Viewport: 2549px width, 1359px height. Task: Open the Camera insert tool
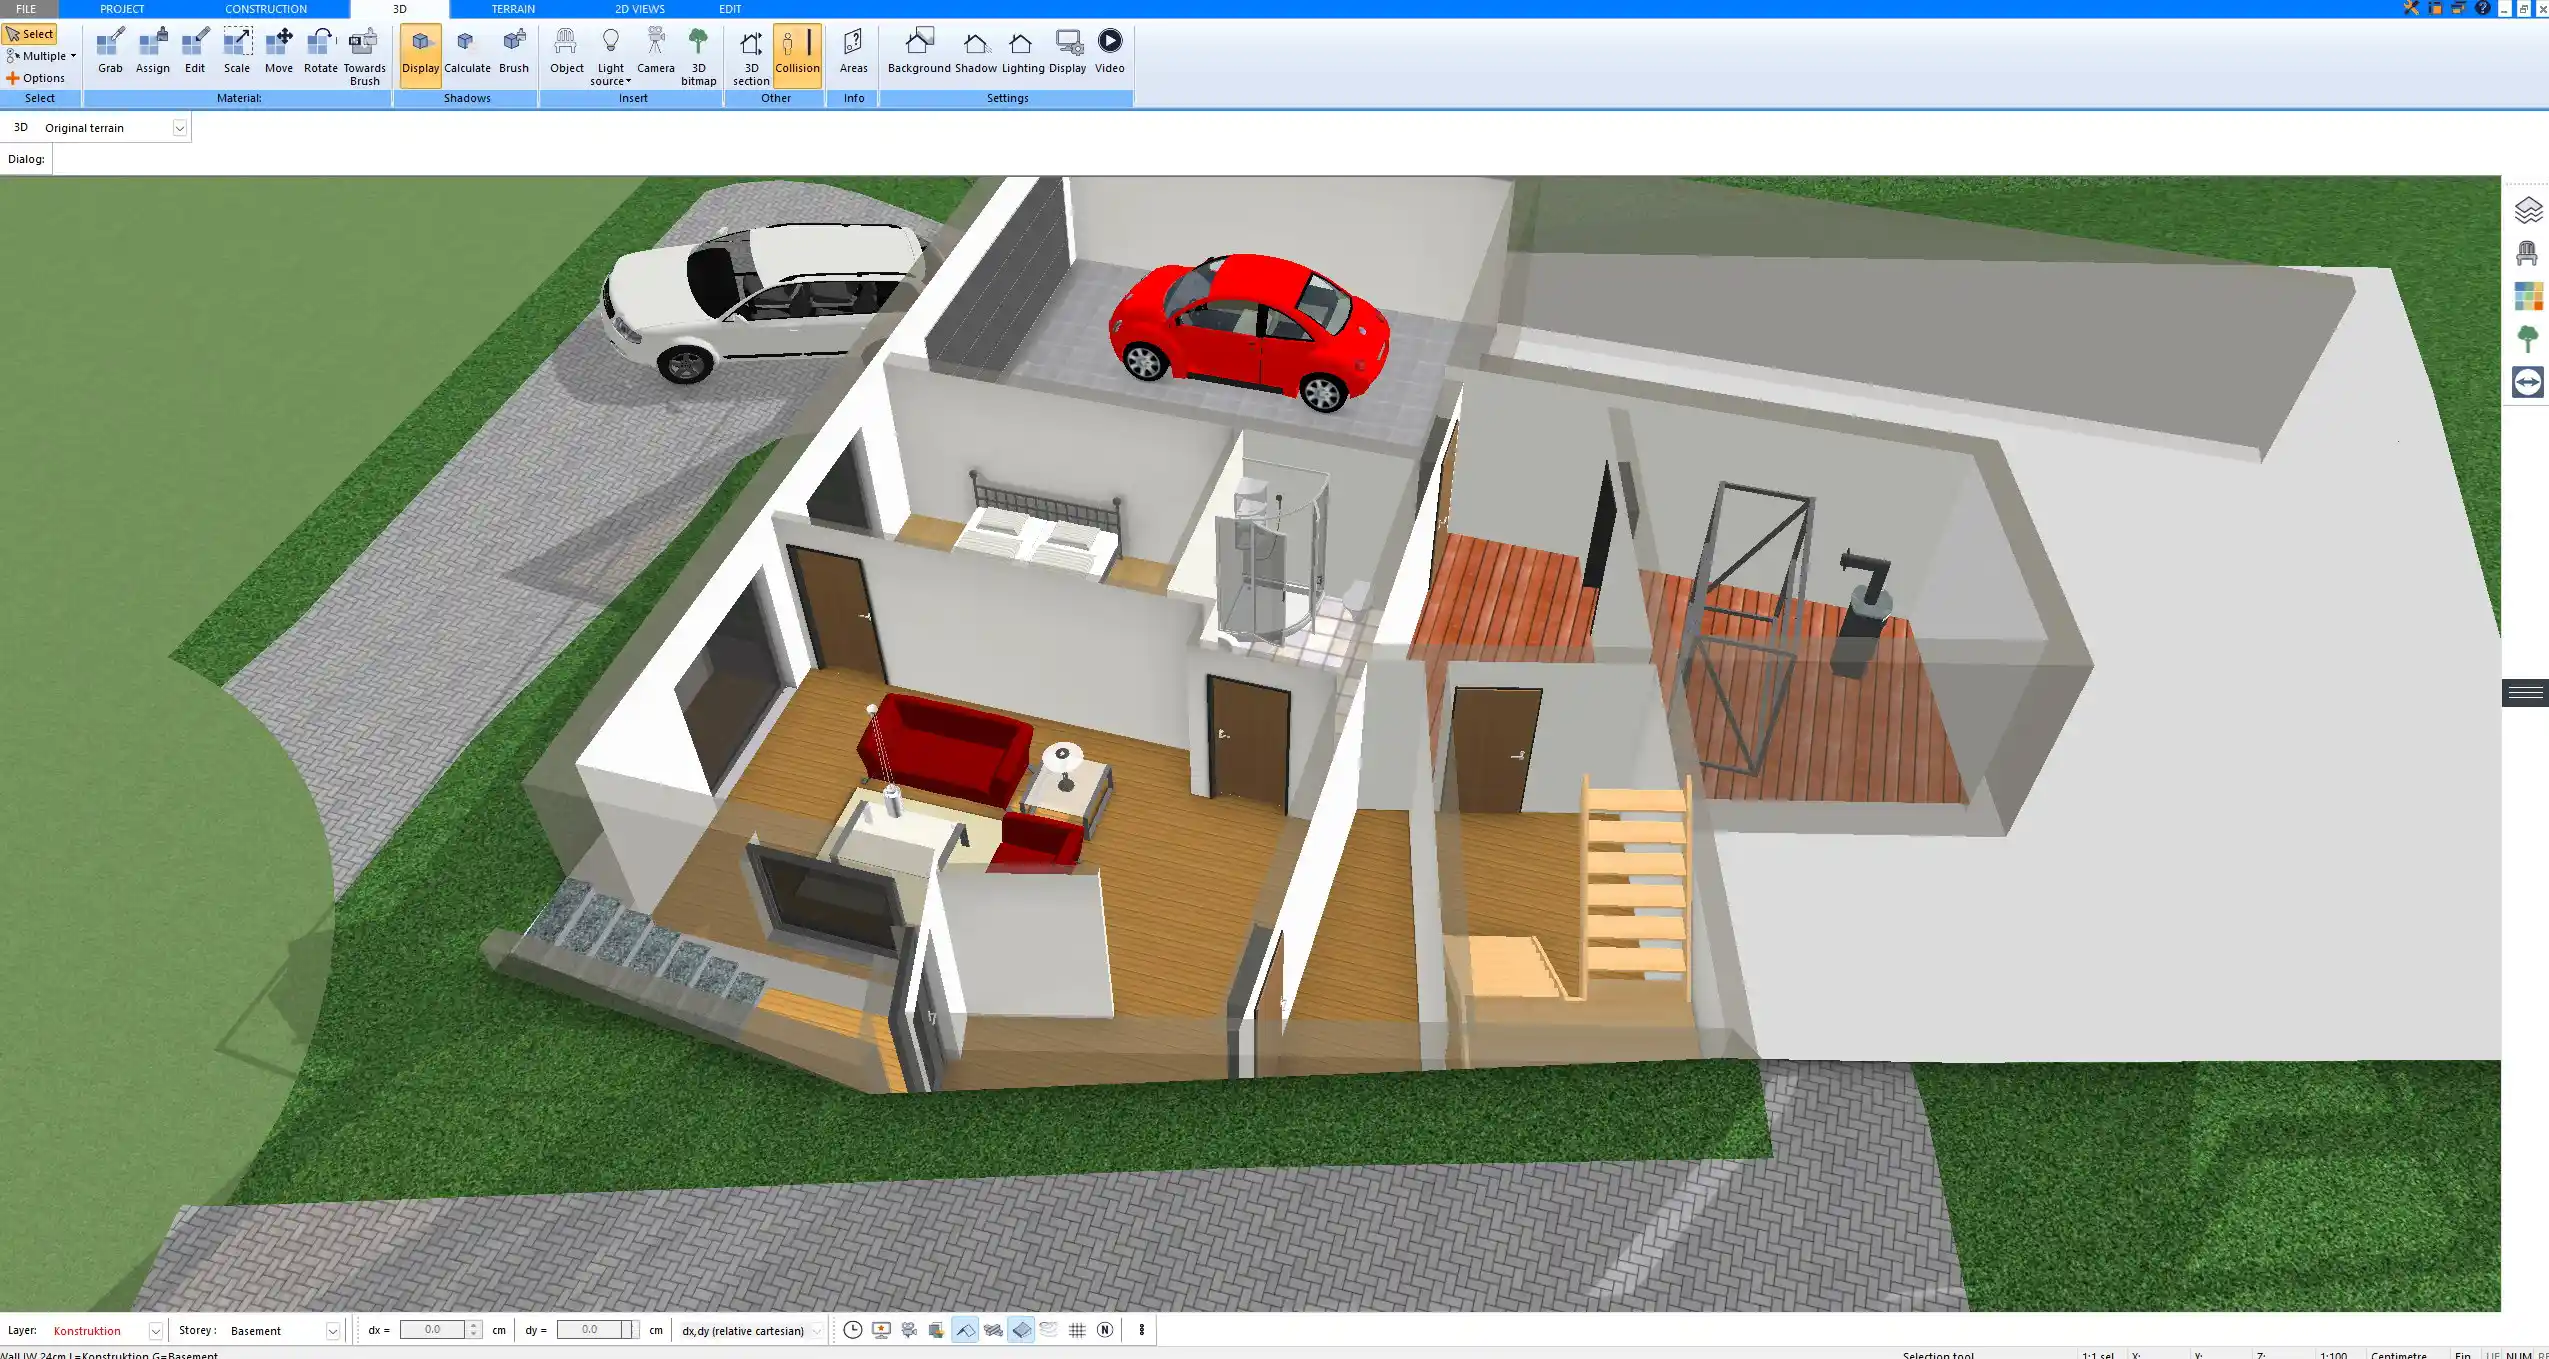click(x=654, y=52)
